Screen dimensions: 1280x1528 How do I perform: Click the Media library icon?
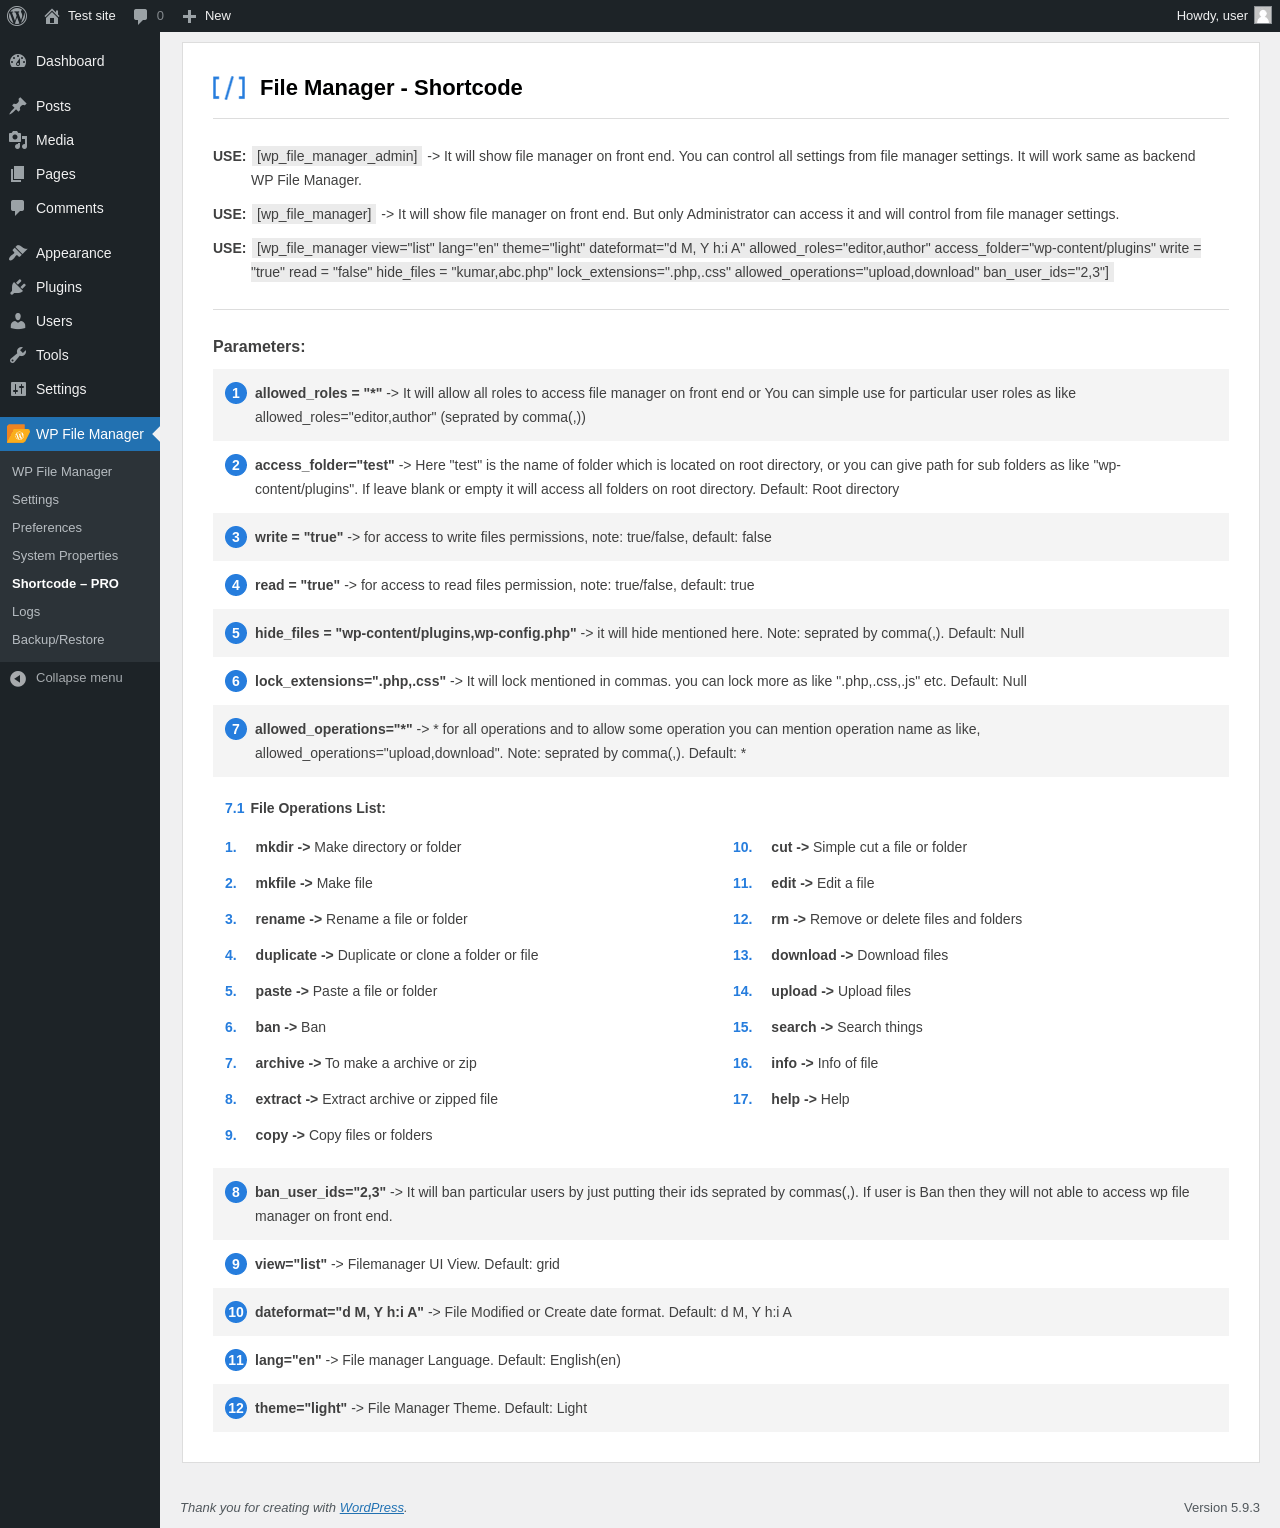[x=18, y=140]
